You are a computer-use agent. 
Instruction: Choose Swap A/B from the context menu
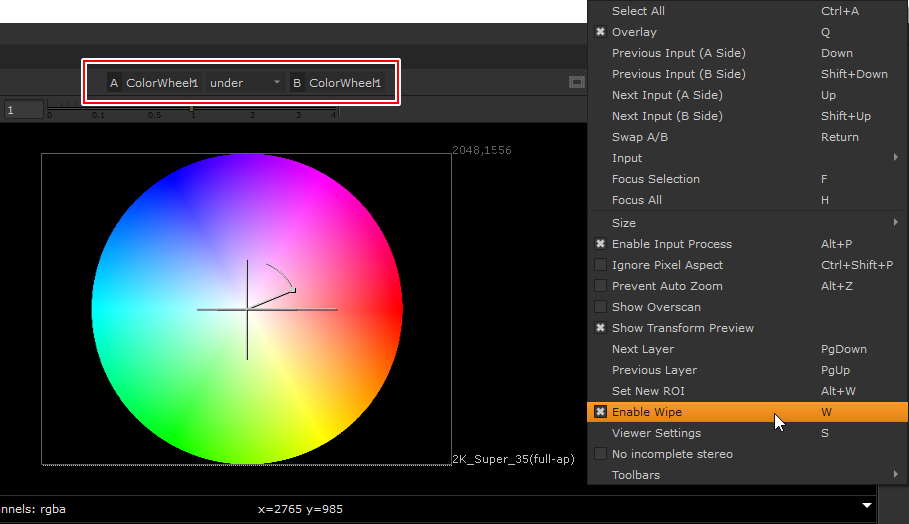tap(640, 137)
